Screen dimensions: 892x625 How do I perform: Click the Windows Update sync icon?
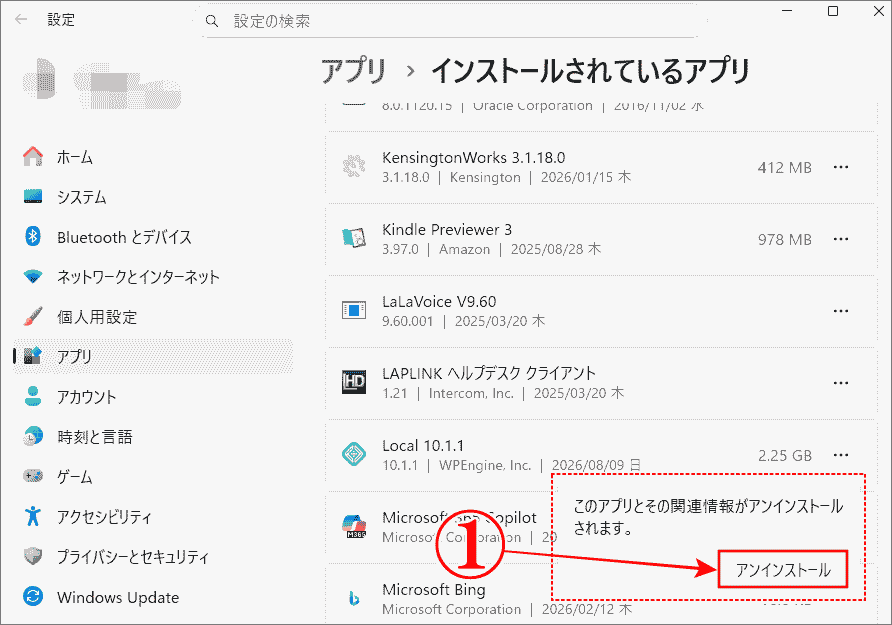[33, 597]
